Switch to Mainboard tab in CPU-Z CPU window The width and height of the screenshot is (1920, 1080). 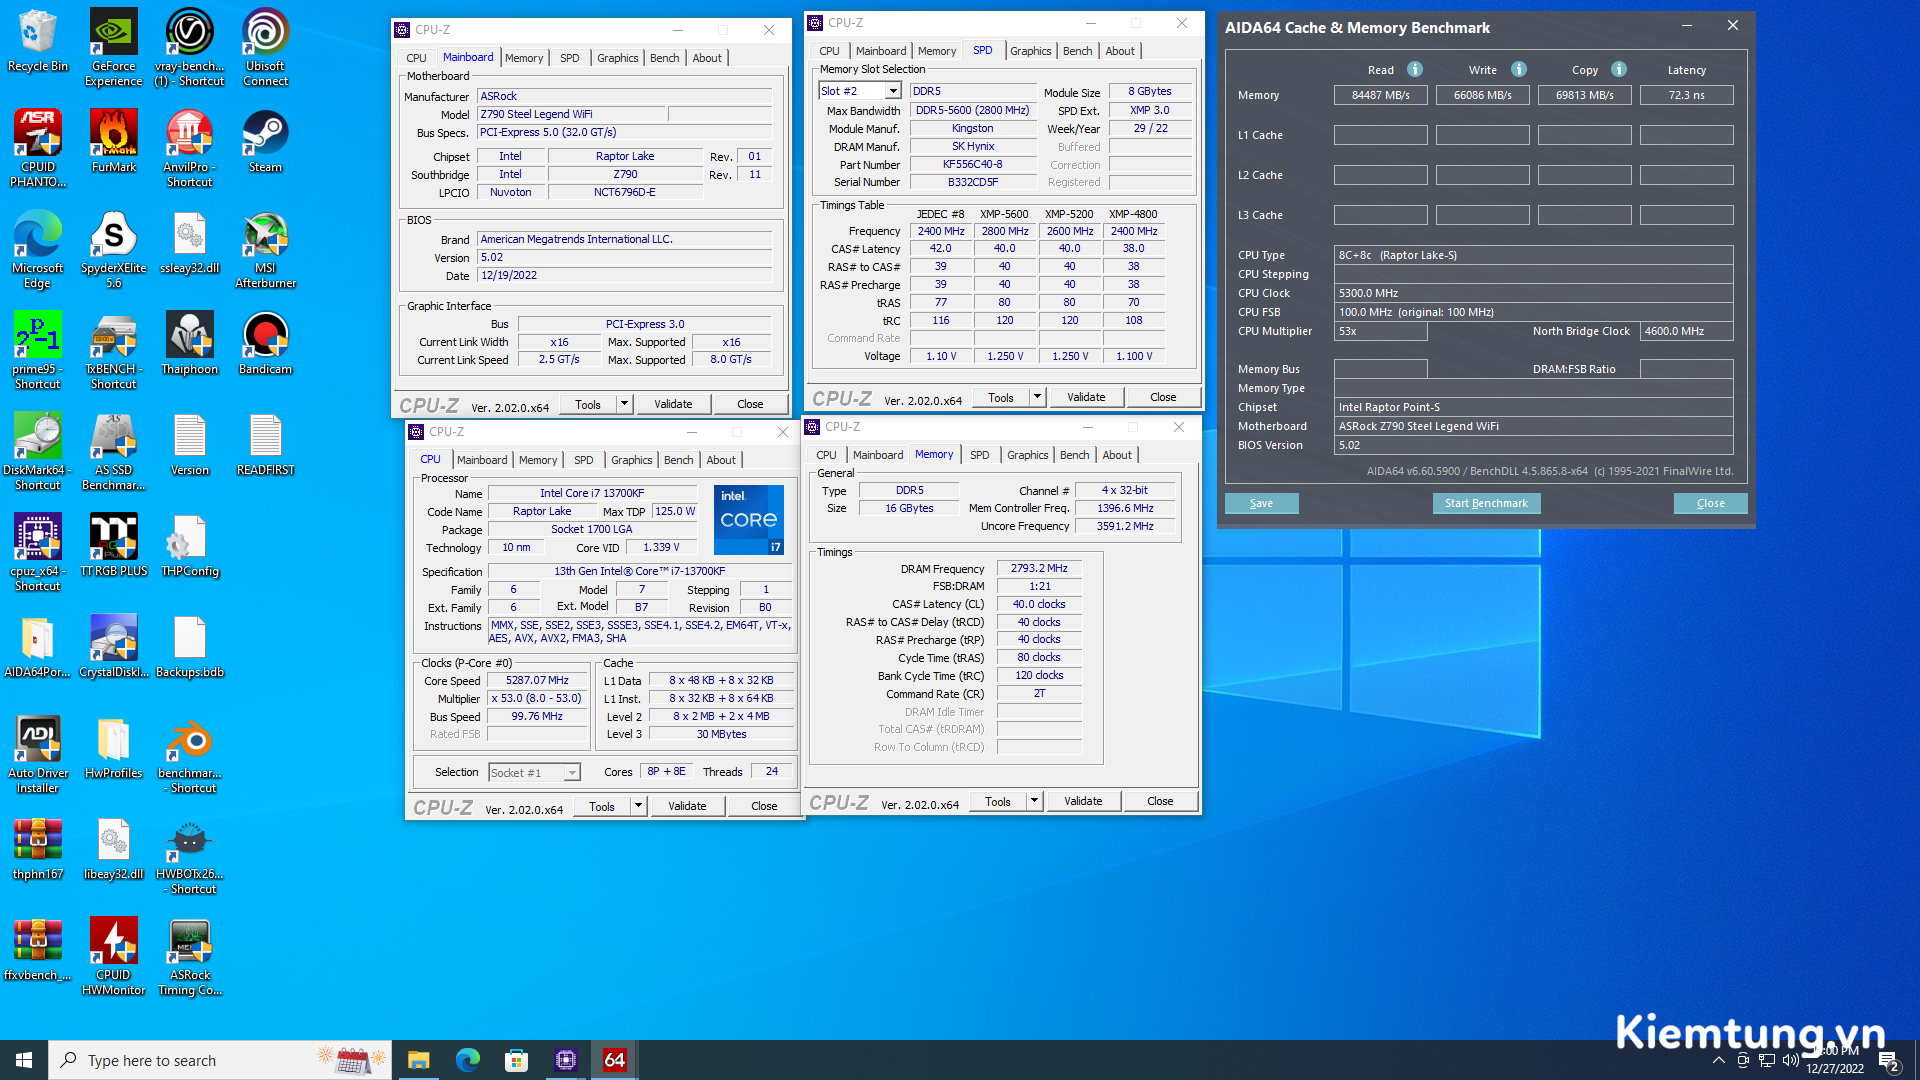point(482,460)
